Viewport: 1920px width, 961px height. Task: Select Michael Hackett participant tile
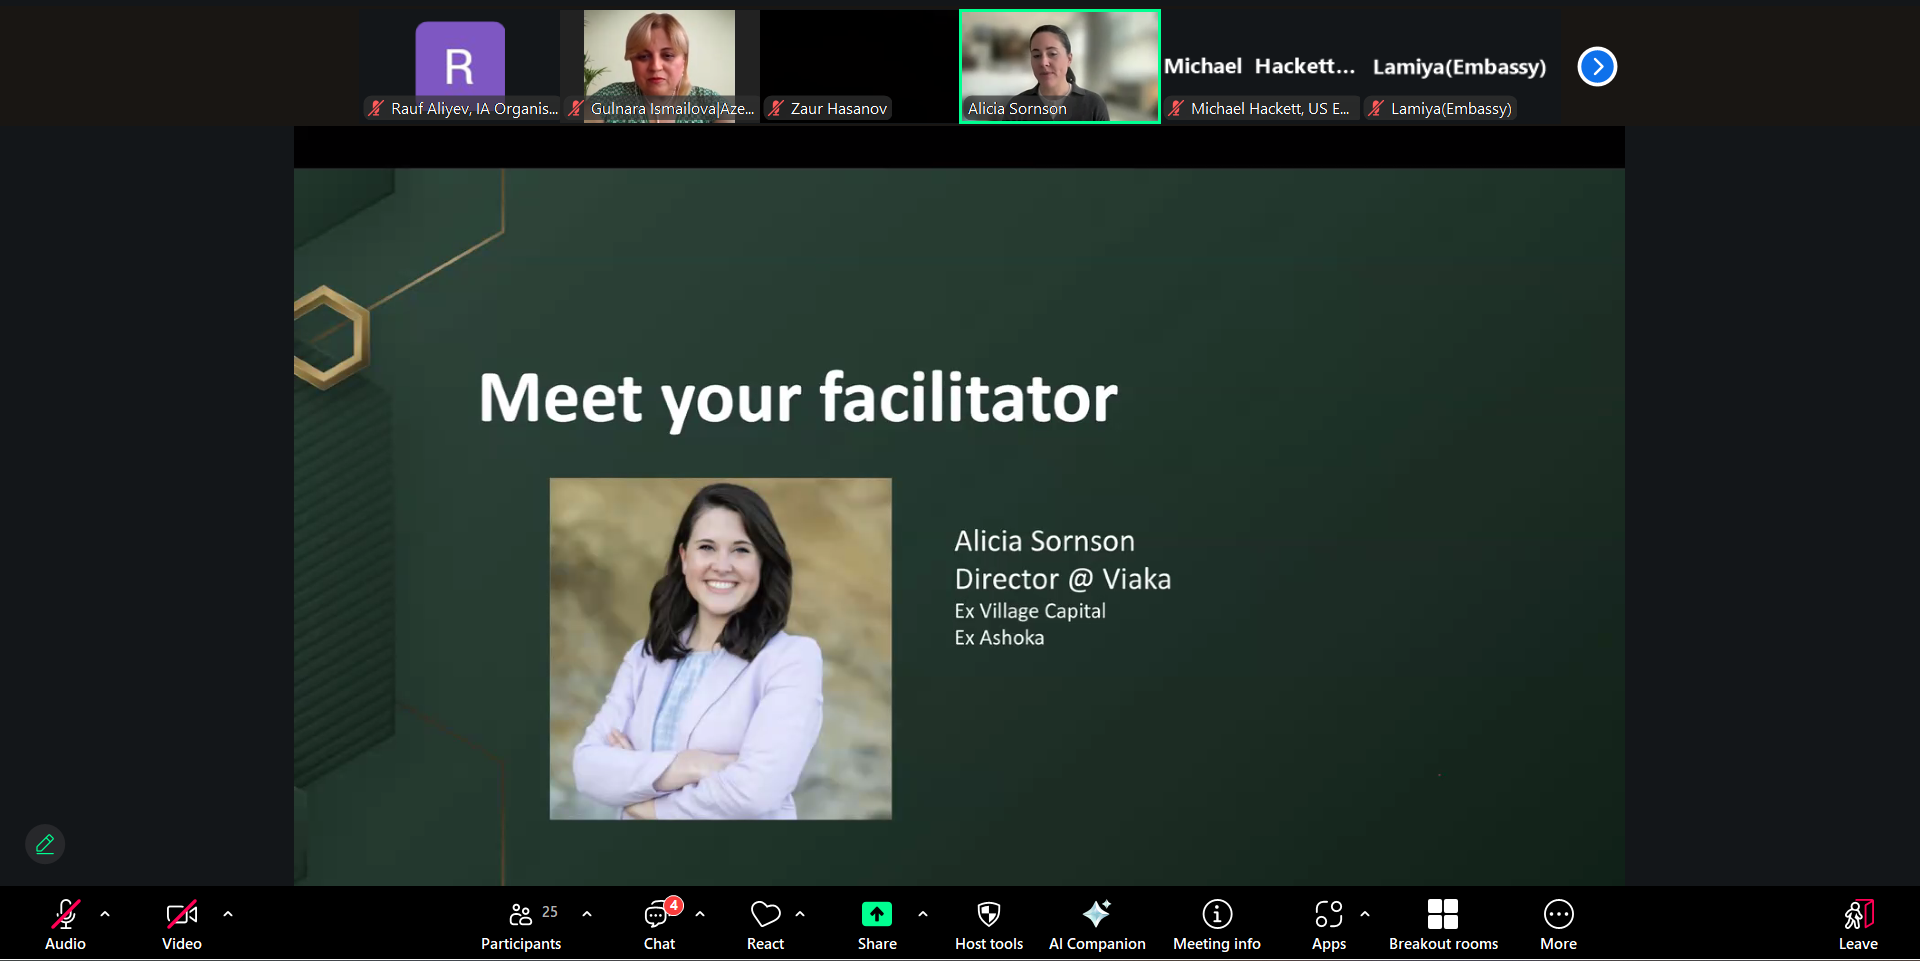tap(1260, 67)
